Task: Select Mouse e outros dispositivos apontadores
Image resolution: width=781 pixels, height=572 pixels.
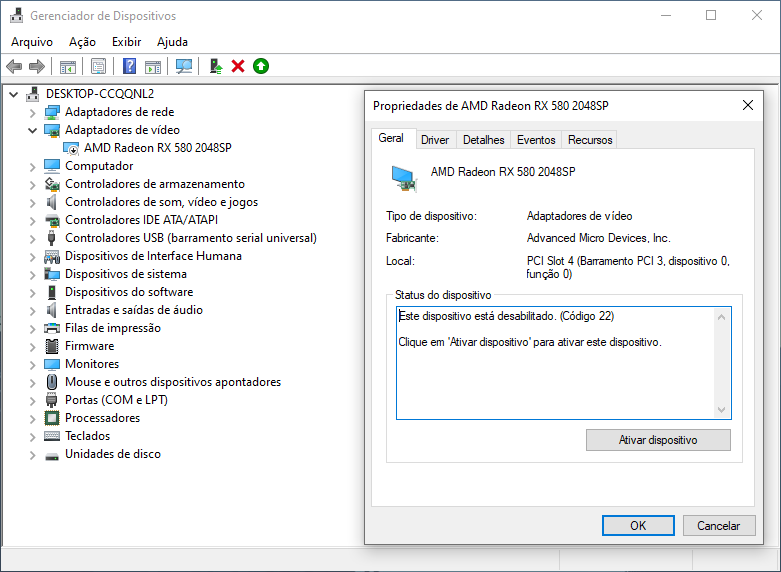Action: (x=173, y=382)
